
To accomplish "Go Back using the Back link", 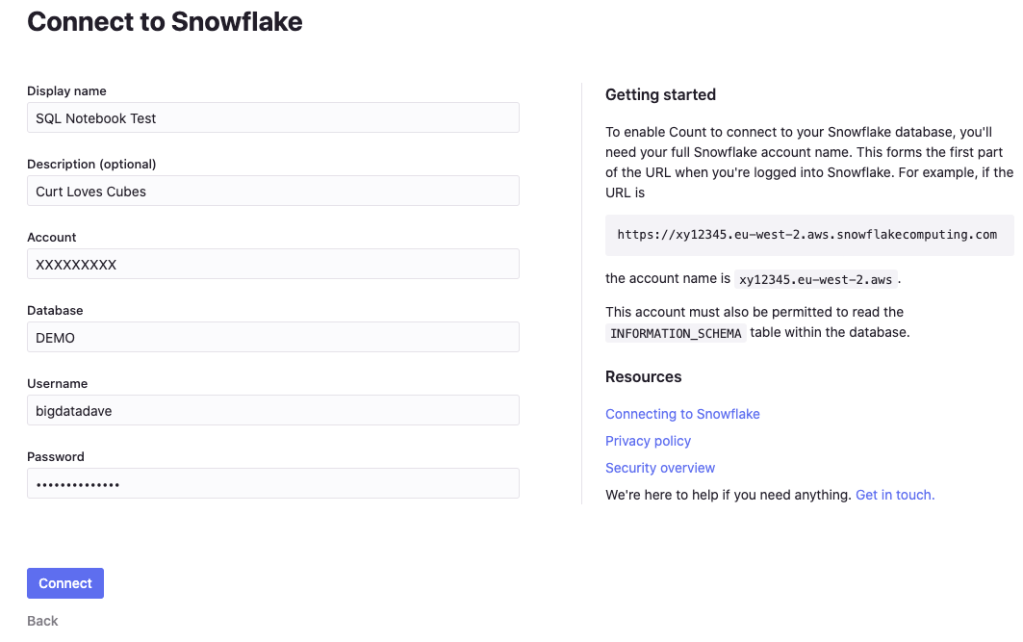I will pos(42,621).
